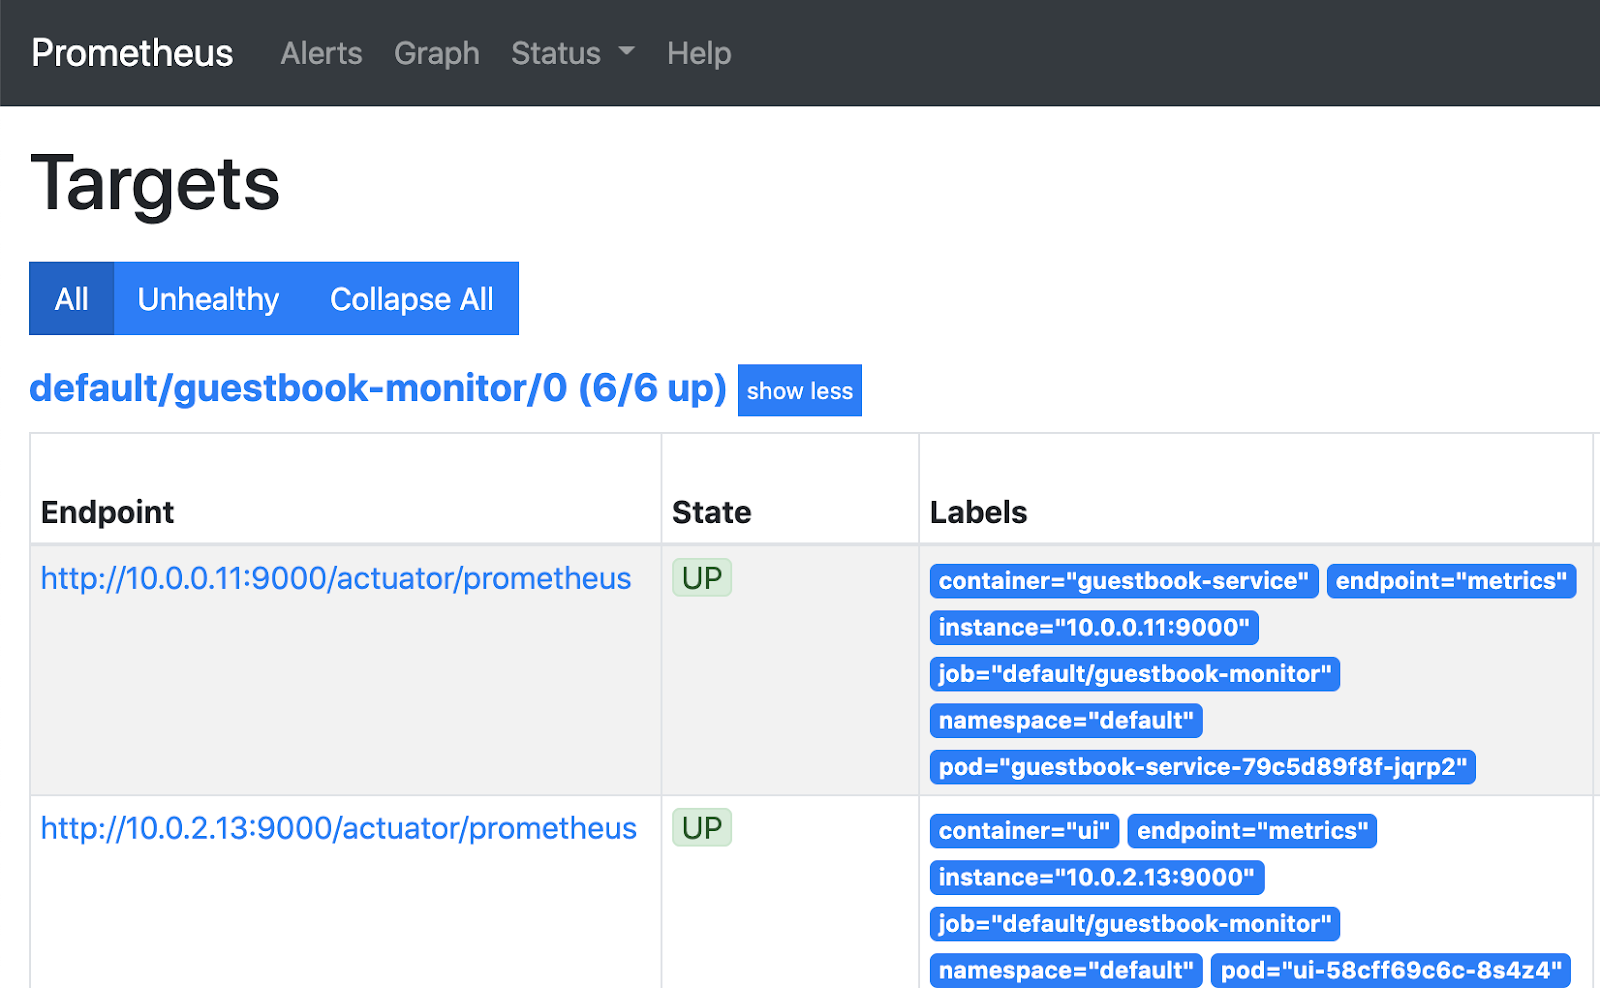The image size is (1600, 988).
Task: Click the instance="10.0.0.11:9000" label badge
Action: tap(1093, 628)
